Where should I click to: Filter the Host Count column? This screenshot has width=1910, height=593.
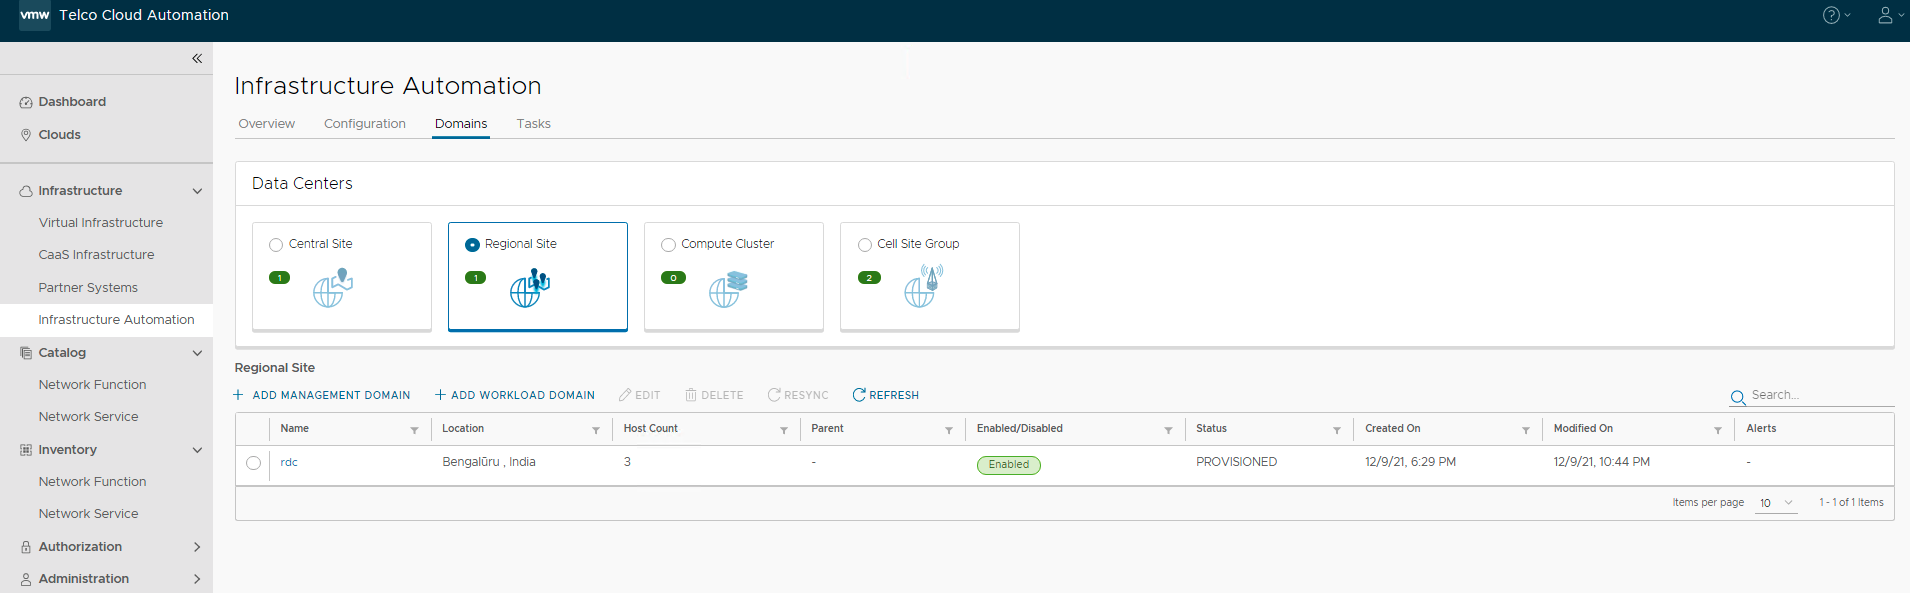(x=784, y=430)
